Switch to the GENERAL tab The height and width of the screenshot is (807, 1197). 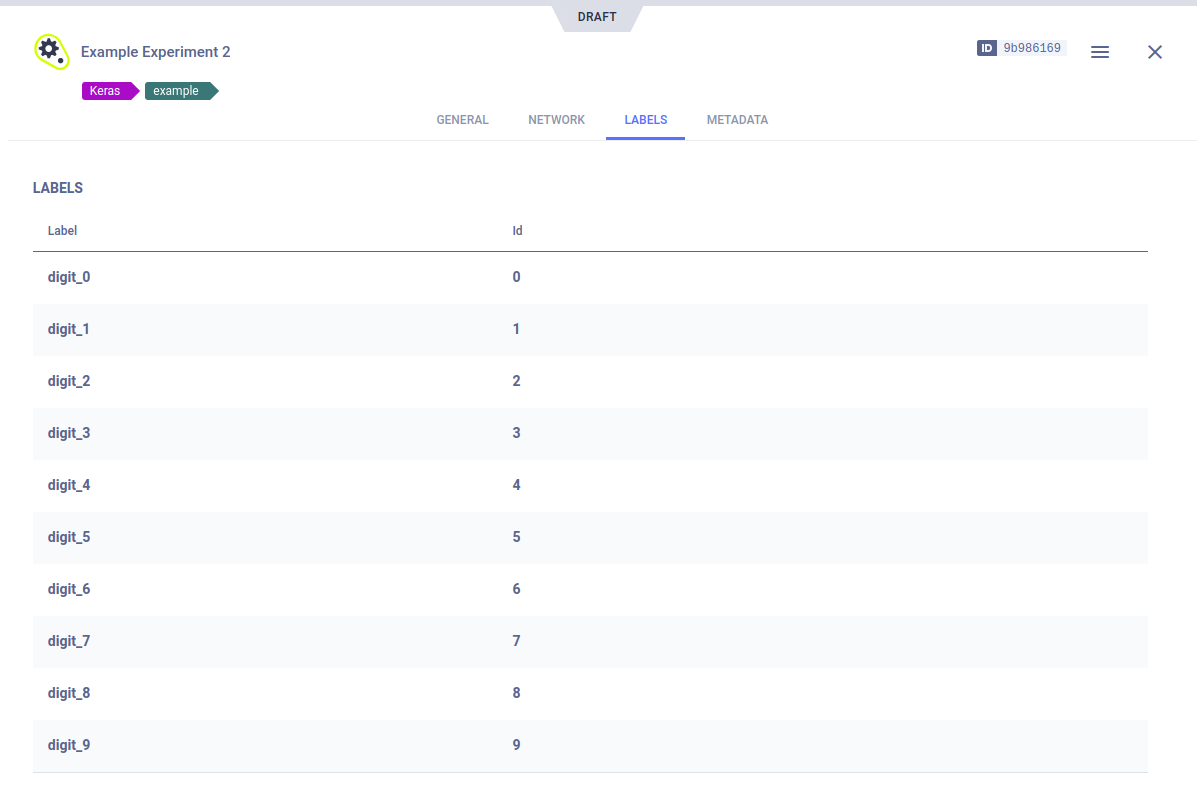point(462,120)
